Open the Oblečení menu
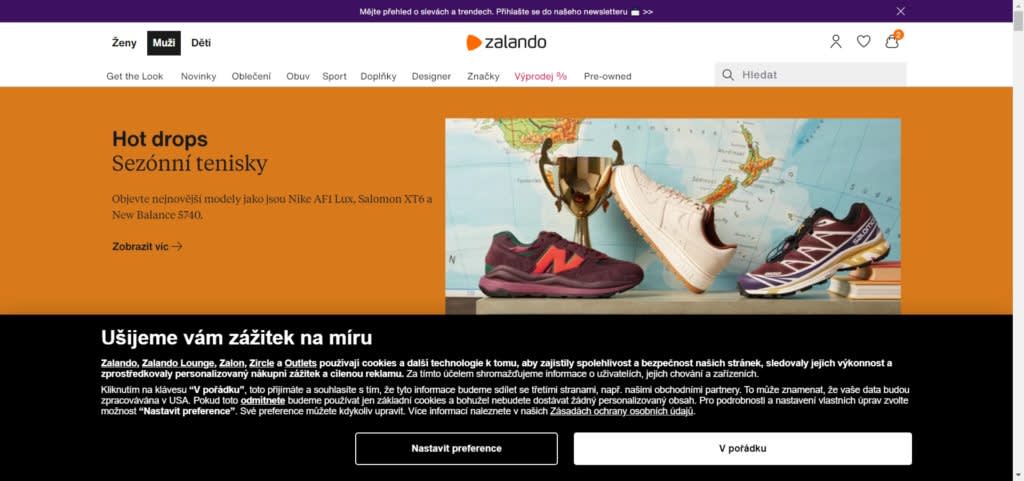 [x=251, y=76]
